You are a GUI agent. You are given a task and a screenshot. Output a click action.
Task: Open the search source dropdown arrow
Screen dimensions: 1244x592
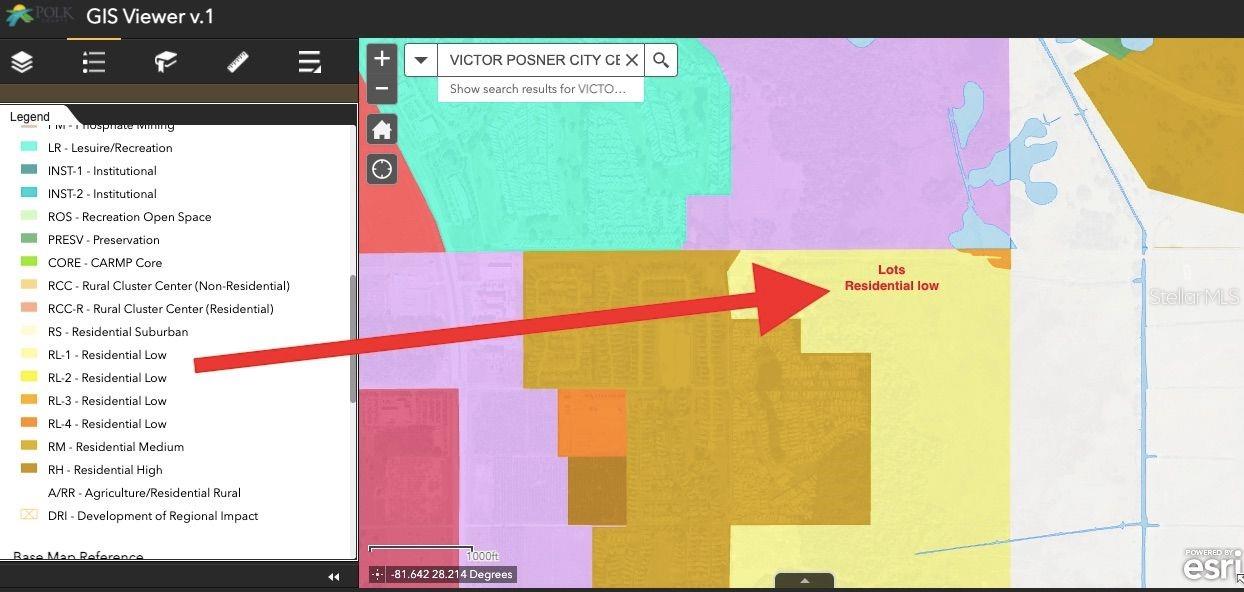[421, 60]
